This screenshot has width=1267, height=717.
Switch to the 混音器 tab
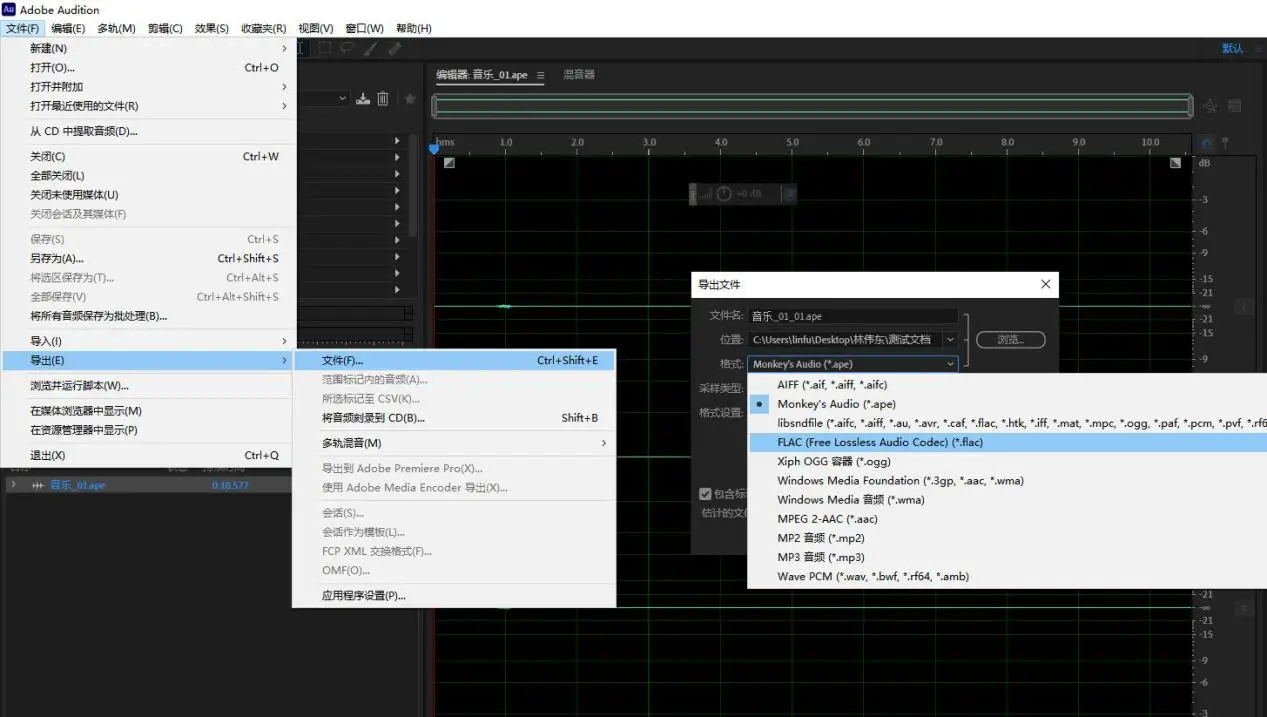(x=578, y=75)
